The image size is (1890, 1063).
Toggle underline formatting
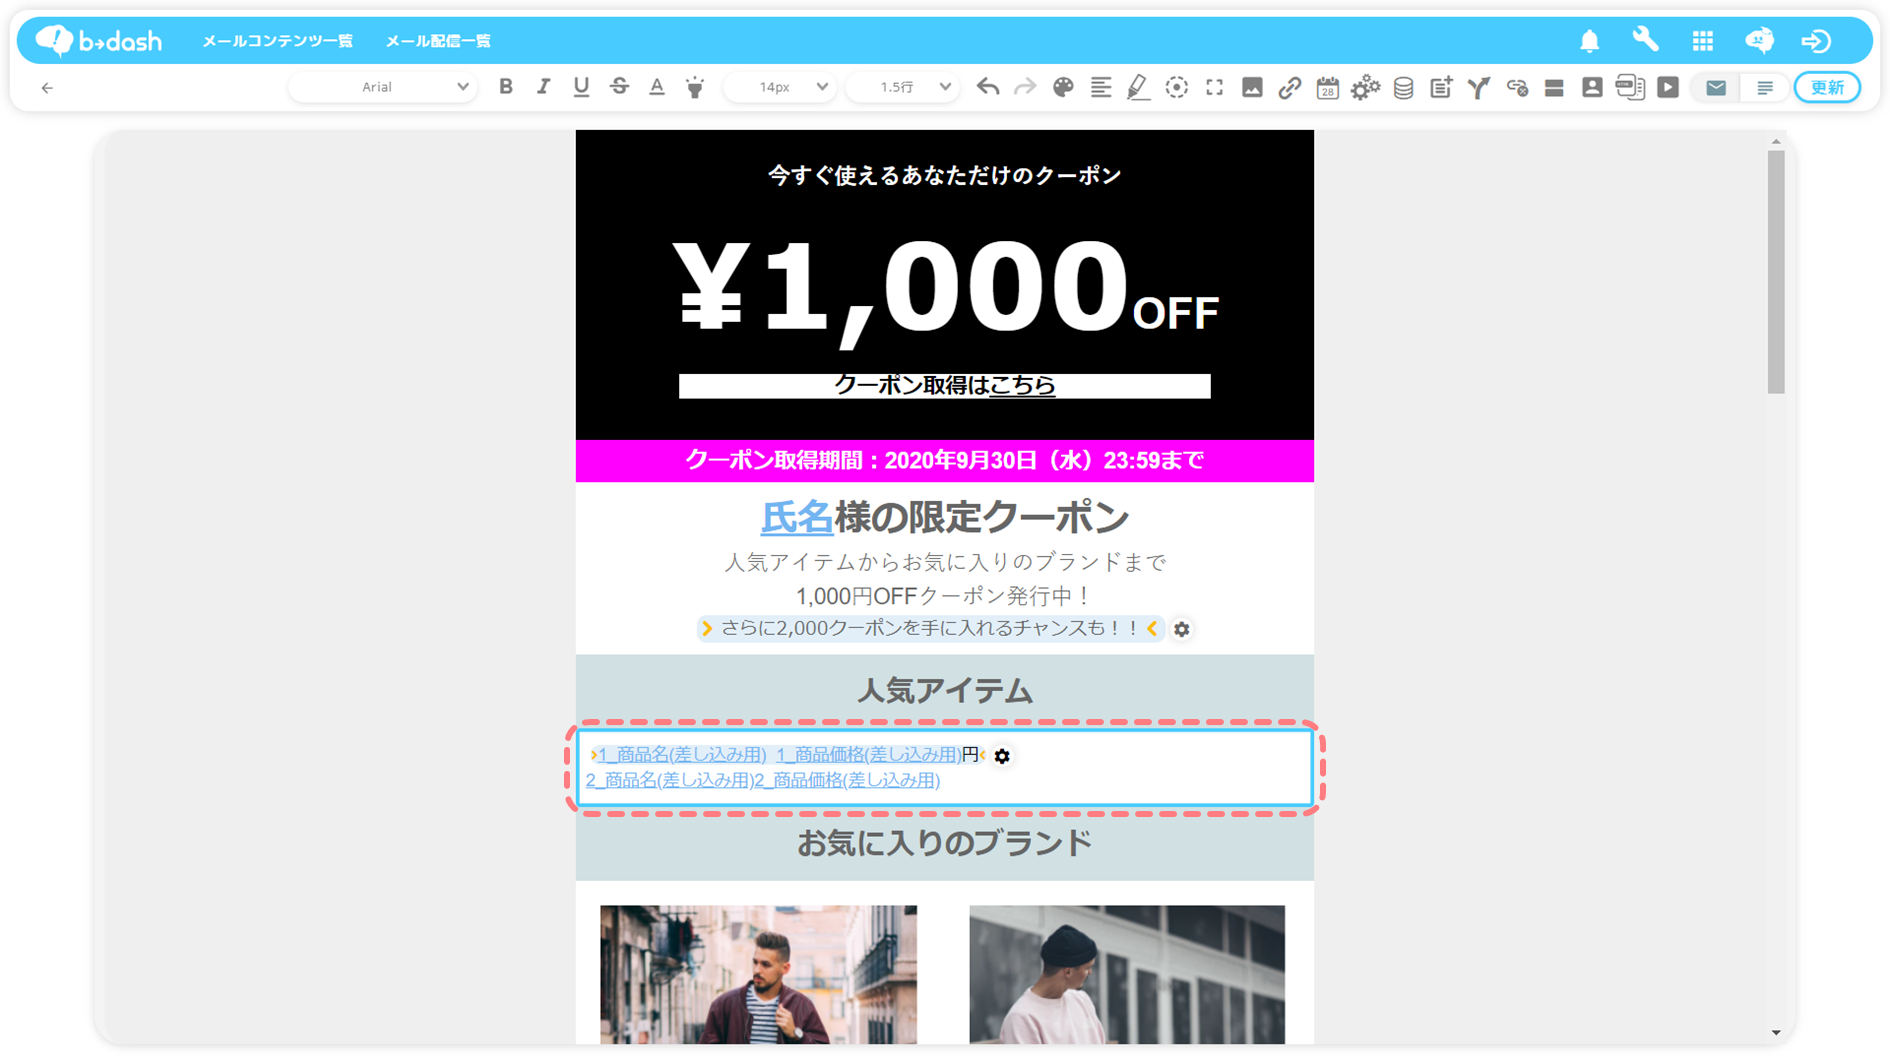(581, 87)
